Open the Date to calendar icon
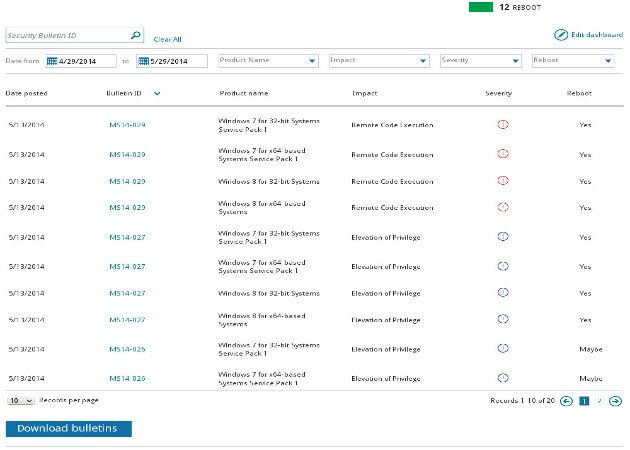 (142, 61)
